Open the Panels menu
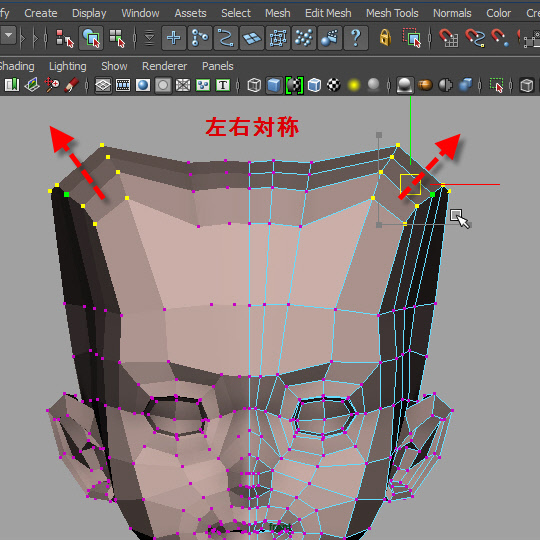540x540 pixels. pos(218,66)
